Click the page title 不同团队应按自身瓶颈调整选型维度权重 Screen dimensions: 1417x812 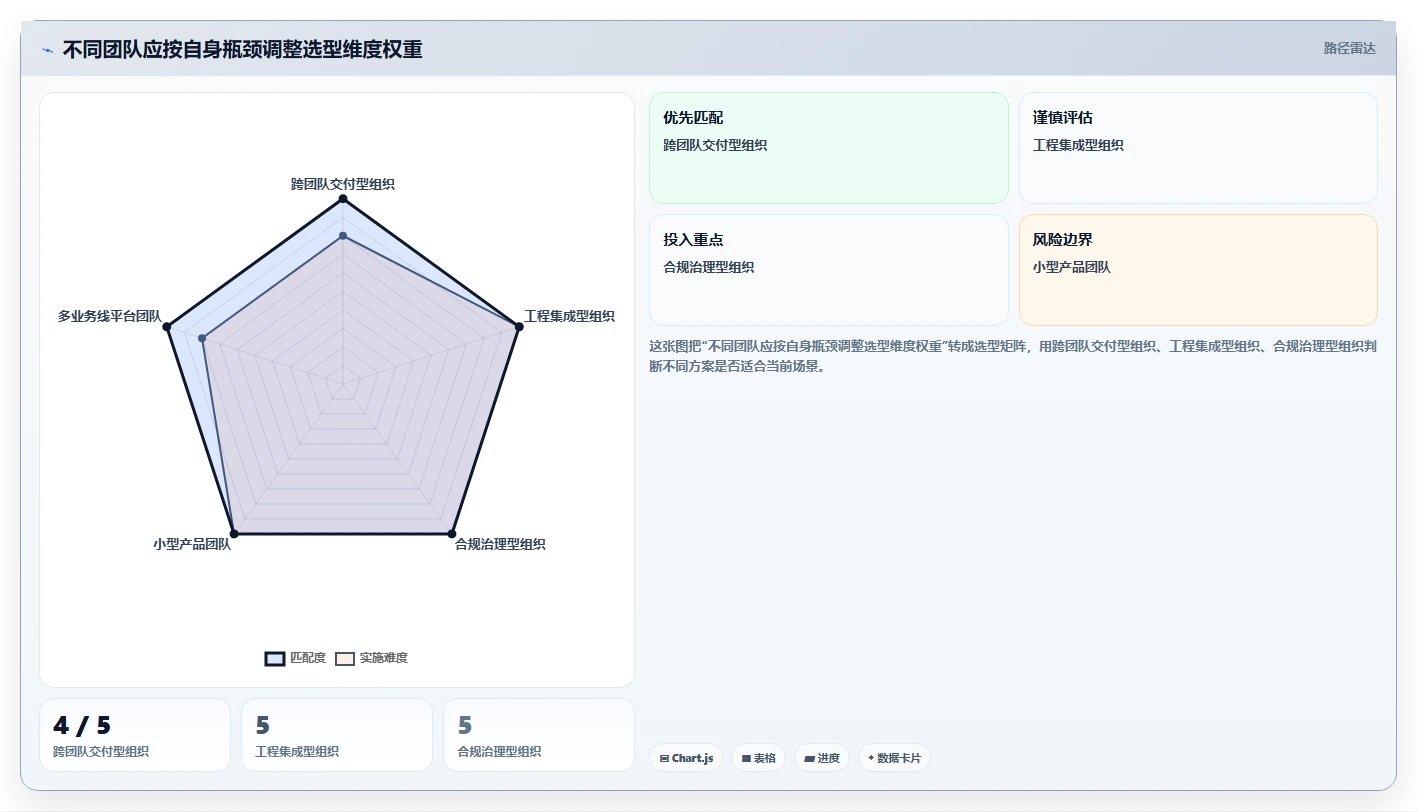click(242, 49)
